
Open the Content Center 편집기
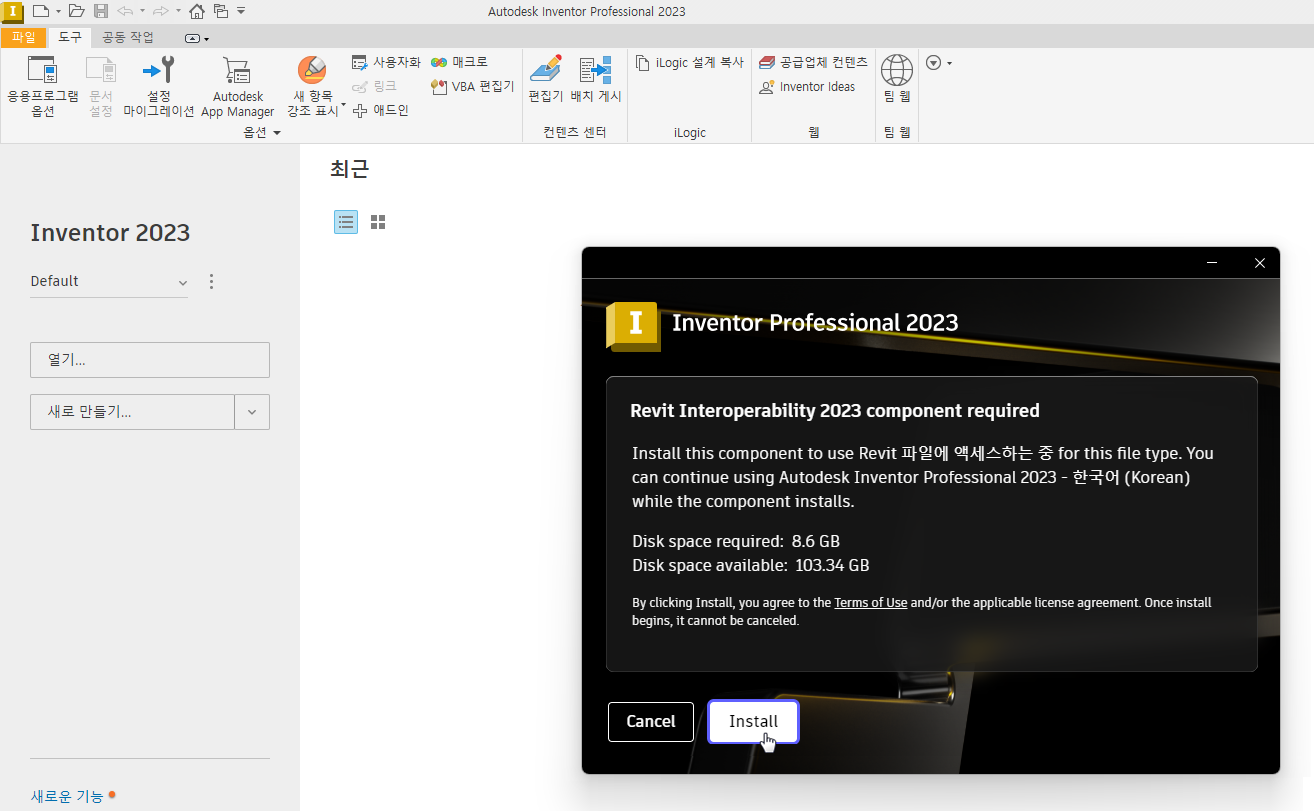point(546,80)
